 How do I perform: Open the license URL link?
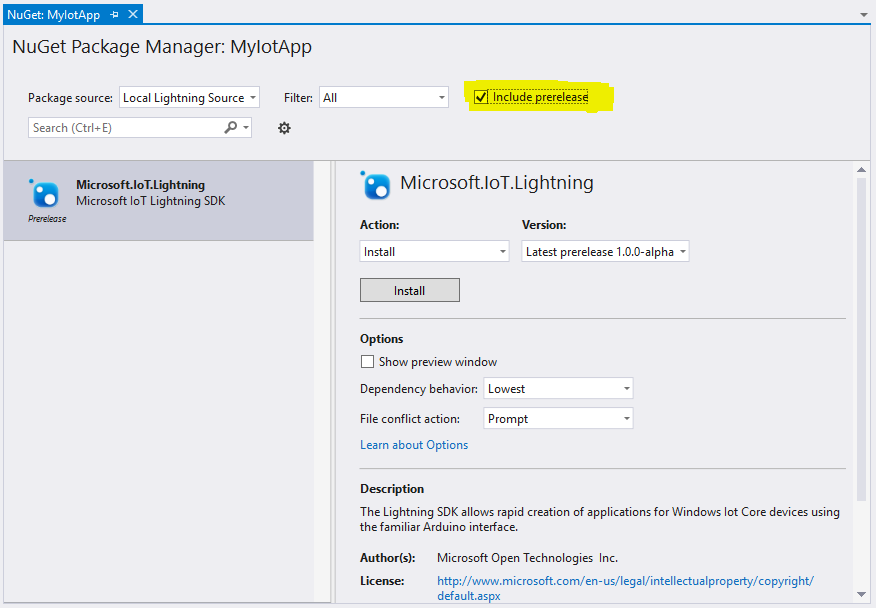[625, 588]
